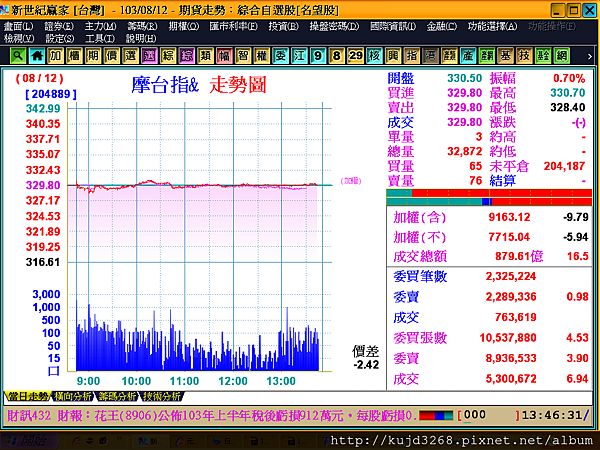Open the 期 futures toolbar icon
Image resolution: width=600 pixels, height=450 pixels.
[x=93, y=56]
